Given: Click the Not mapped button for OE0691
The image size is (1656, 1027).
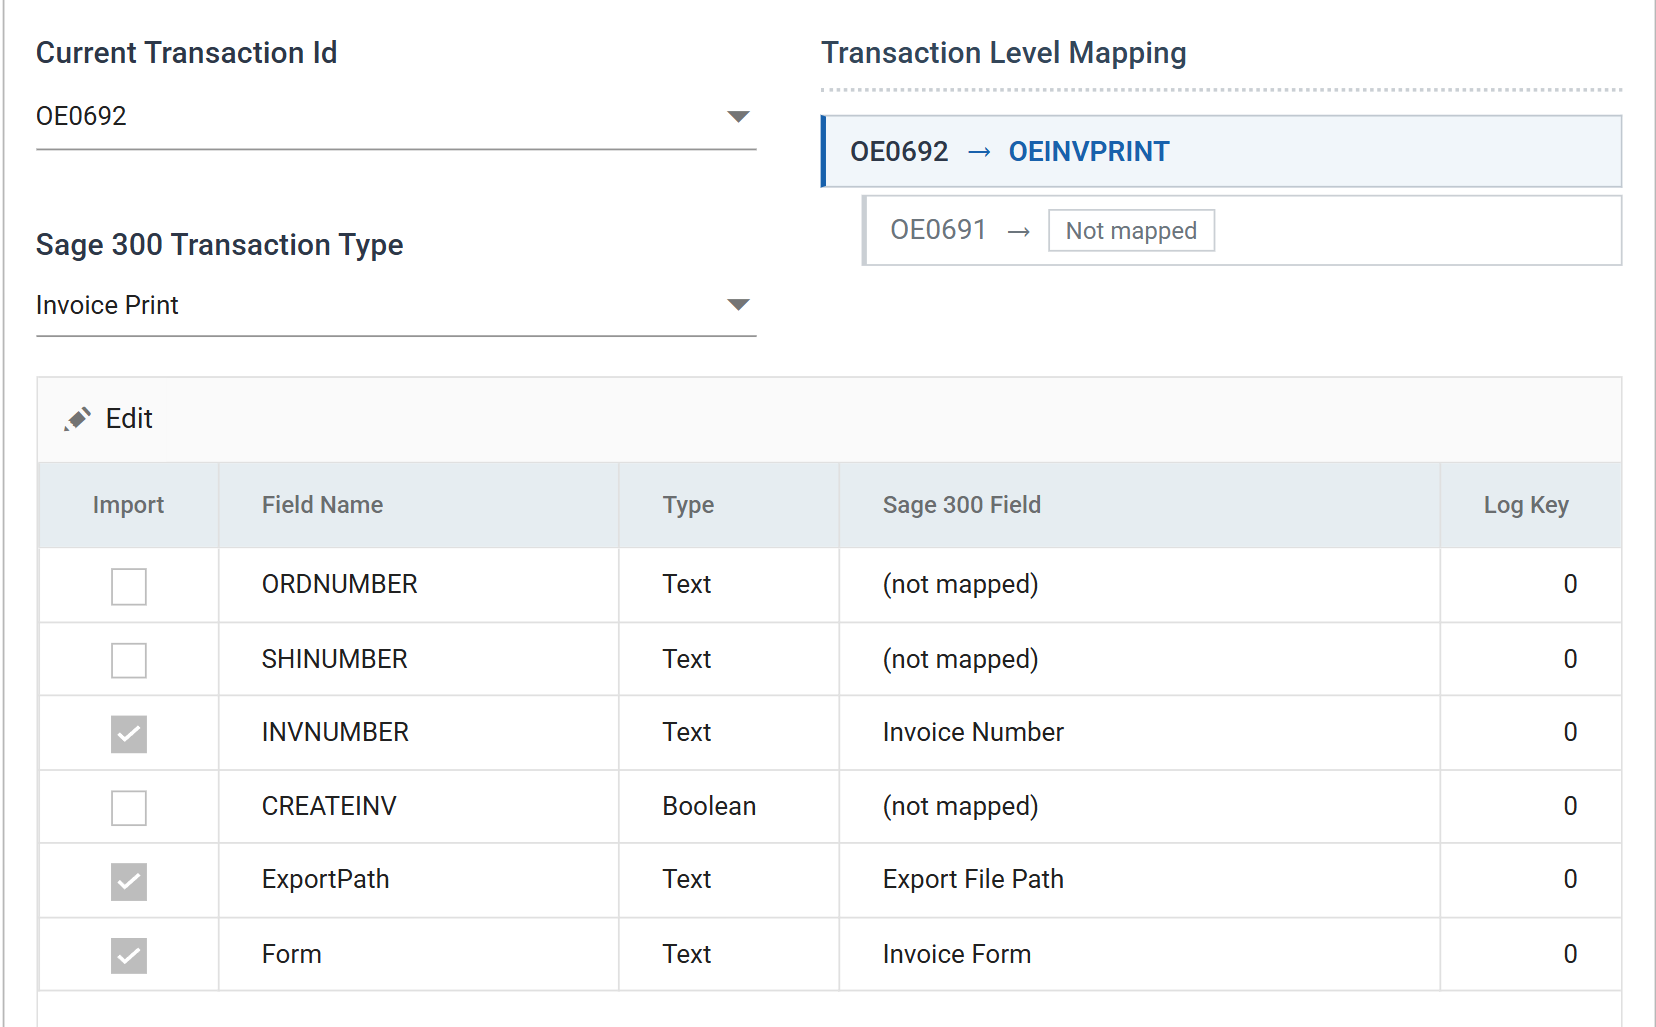Looking at the screenshot, I should click(1131, 231).
